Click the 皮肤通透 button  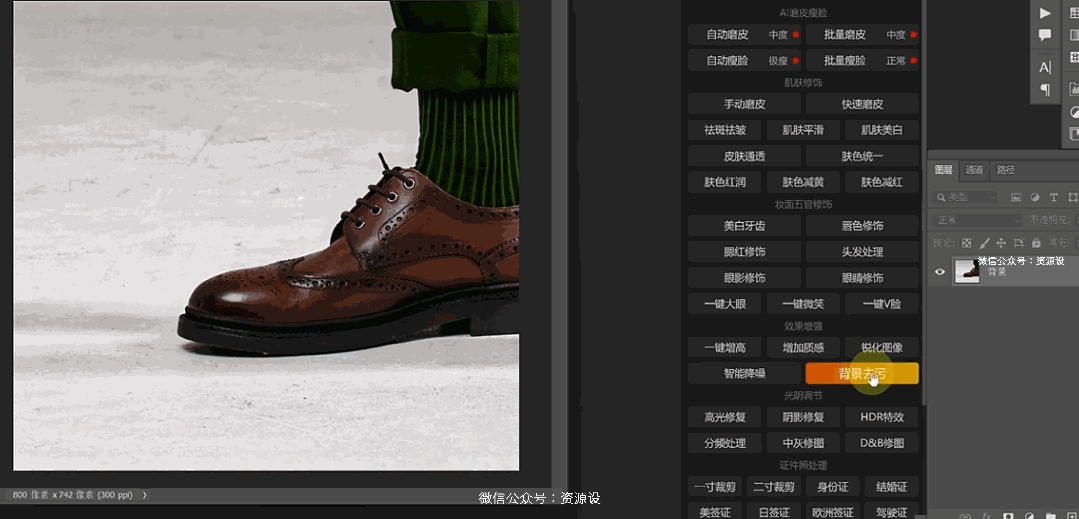[745, 156]
